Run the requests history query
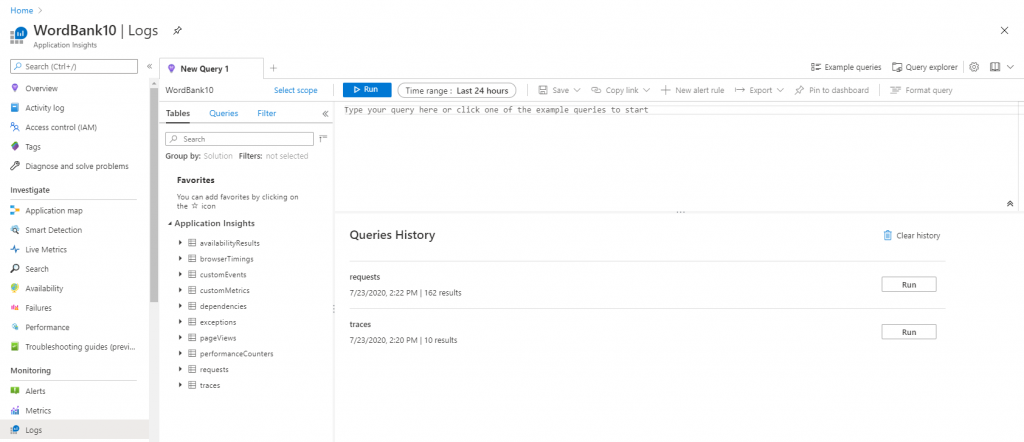1024x442 pixels. click(908, 285)
